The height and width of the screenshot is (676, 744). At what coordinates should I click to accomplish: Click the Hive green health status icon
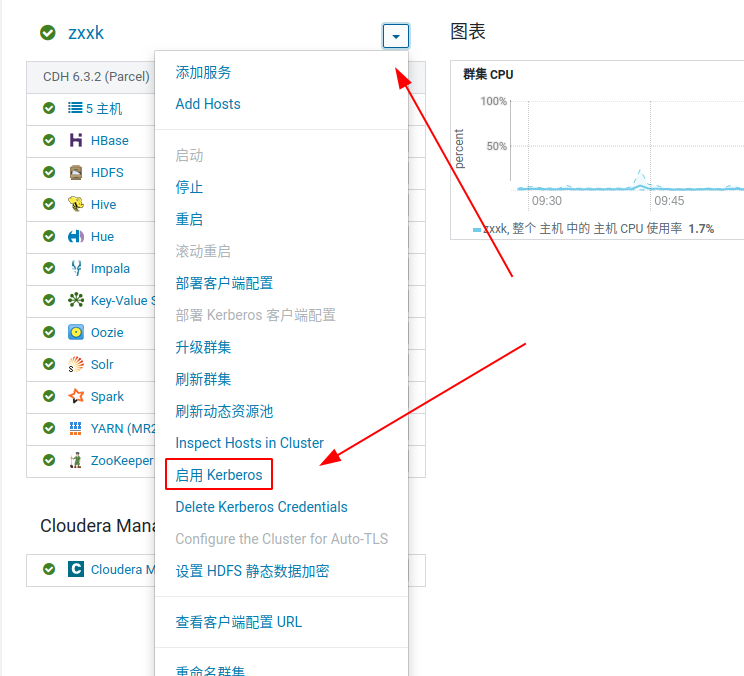(49, 204)
